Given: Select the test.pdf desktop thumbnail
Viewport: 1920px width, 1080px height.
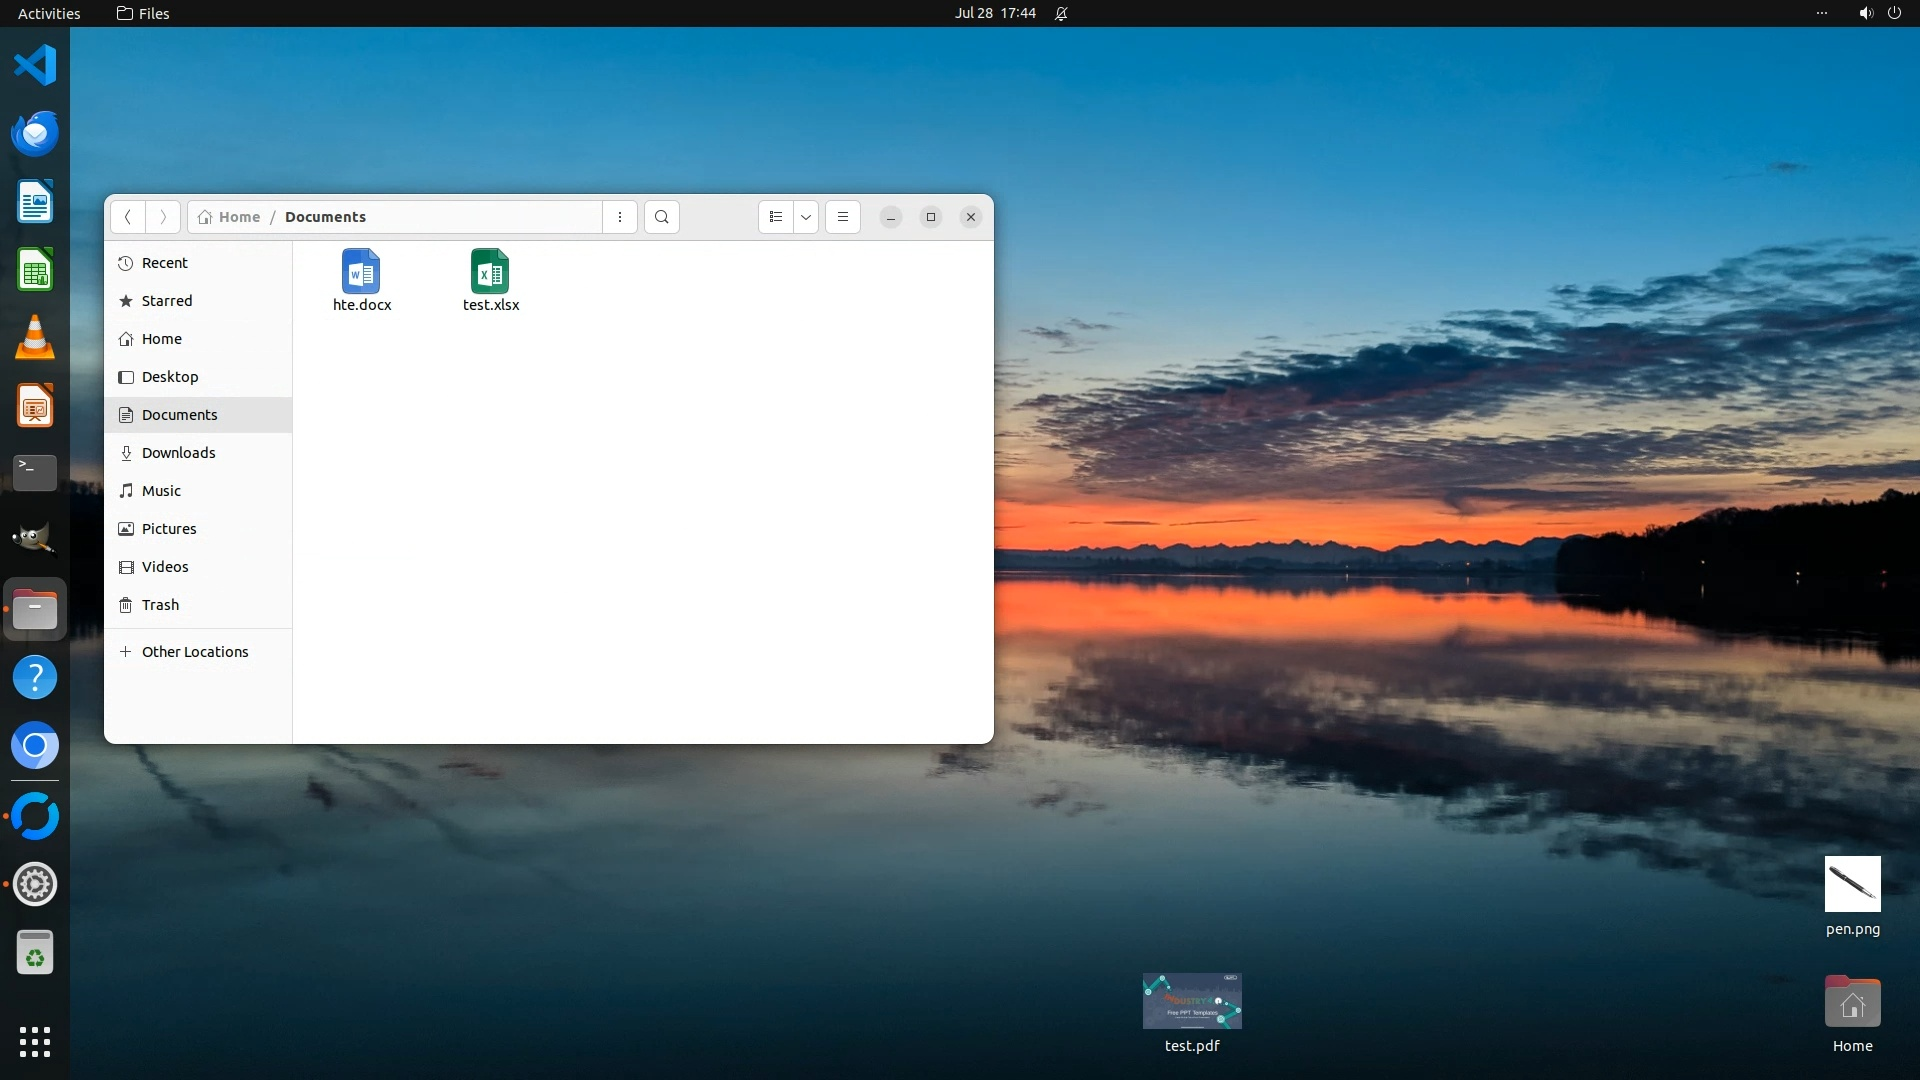Looking at the screenshot, I should click(1192, 1001).
